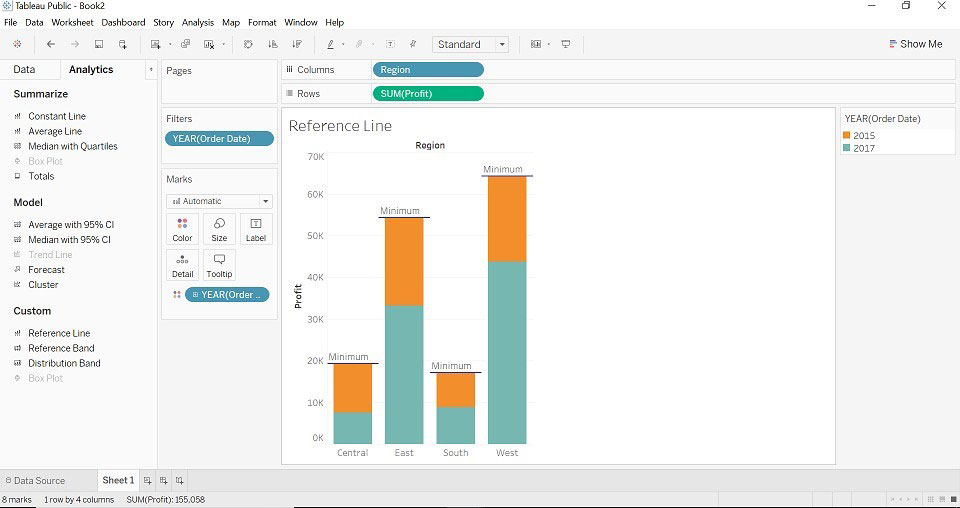Click the Tableau start page logo icon

17,44
